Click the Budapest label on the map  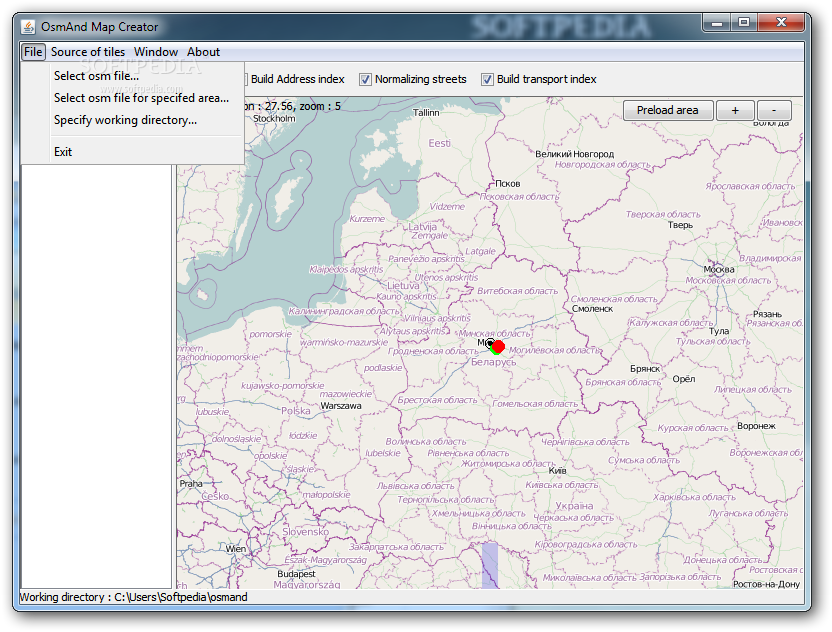296,574
